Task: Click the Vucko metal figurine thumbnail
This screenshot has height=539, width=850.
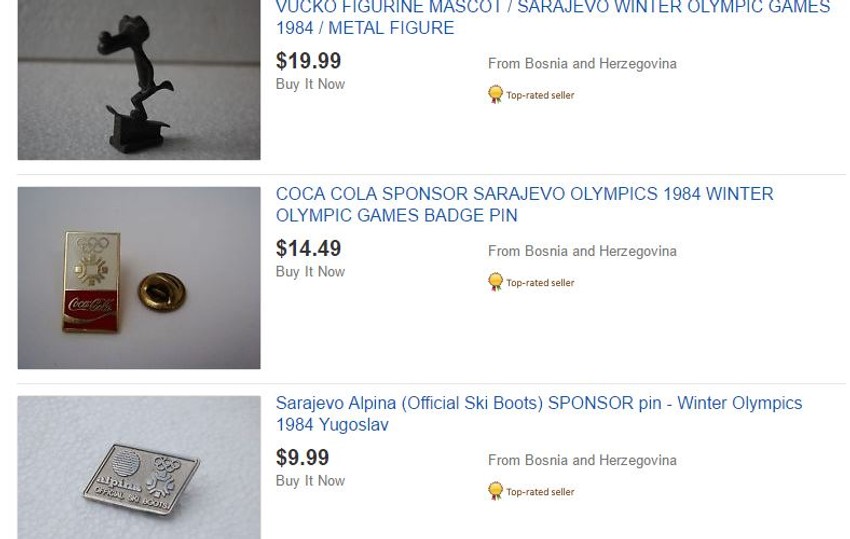Action: [x=138, y=80]
